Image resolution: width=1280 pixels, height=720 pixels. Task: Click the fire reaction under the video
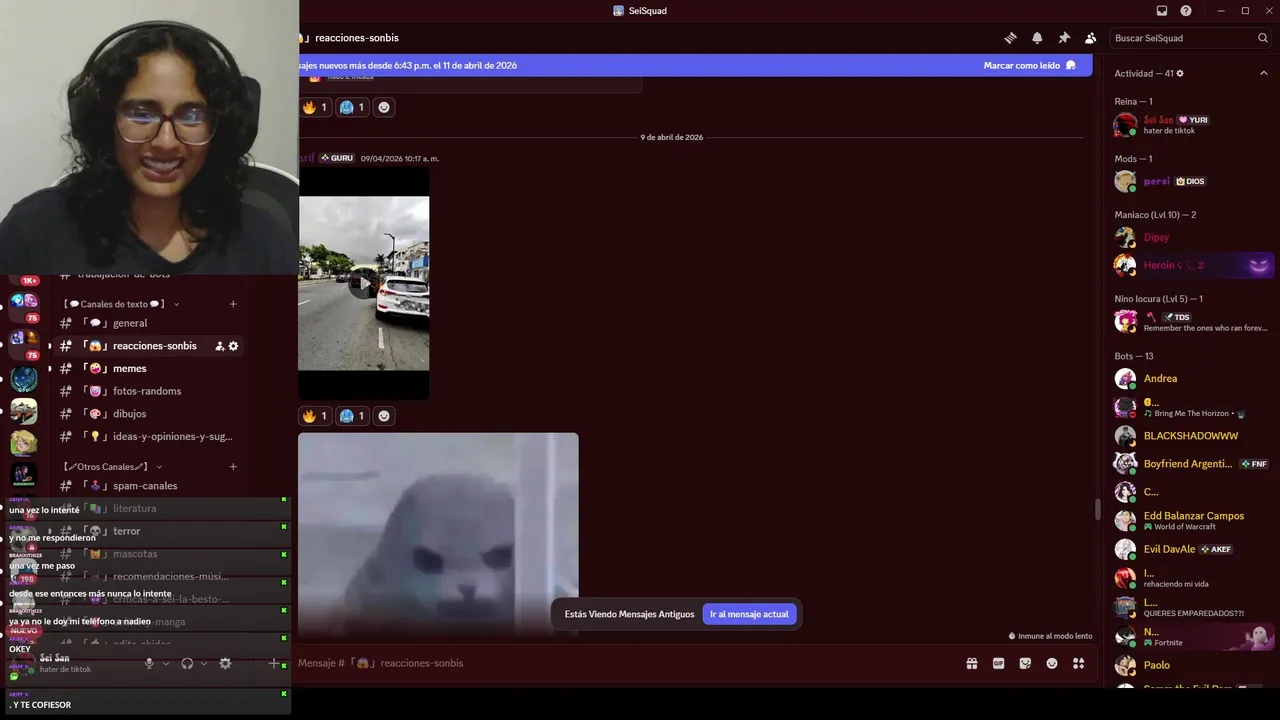pyautogui.click(x=315, y=415)
